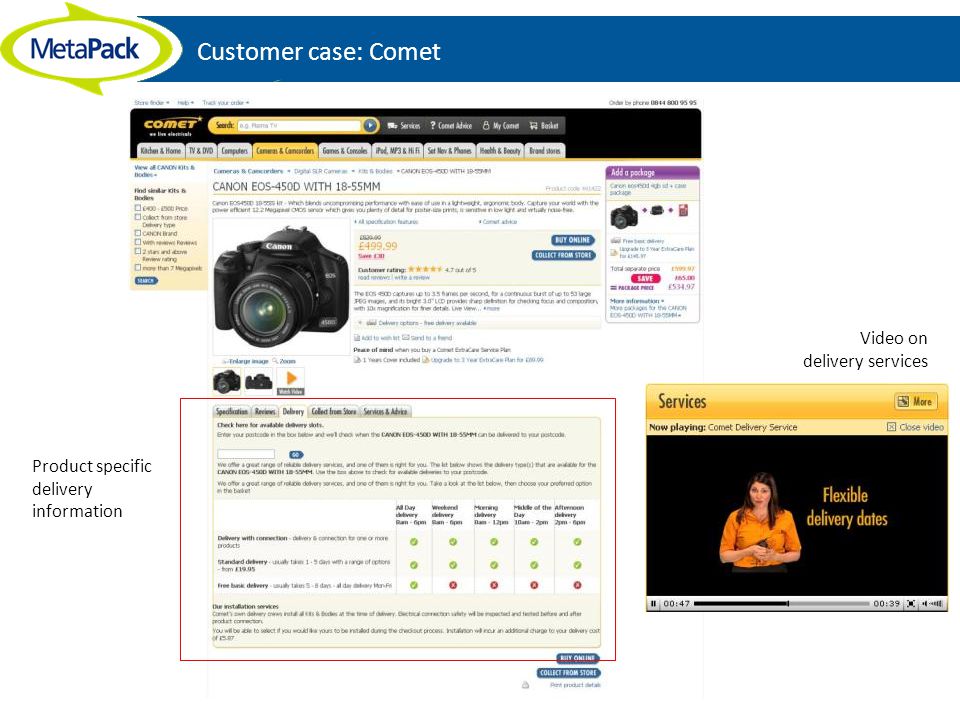
Task: Switch to the Services & Advice tab
Action: 385,411
